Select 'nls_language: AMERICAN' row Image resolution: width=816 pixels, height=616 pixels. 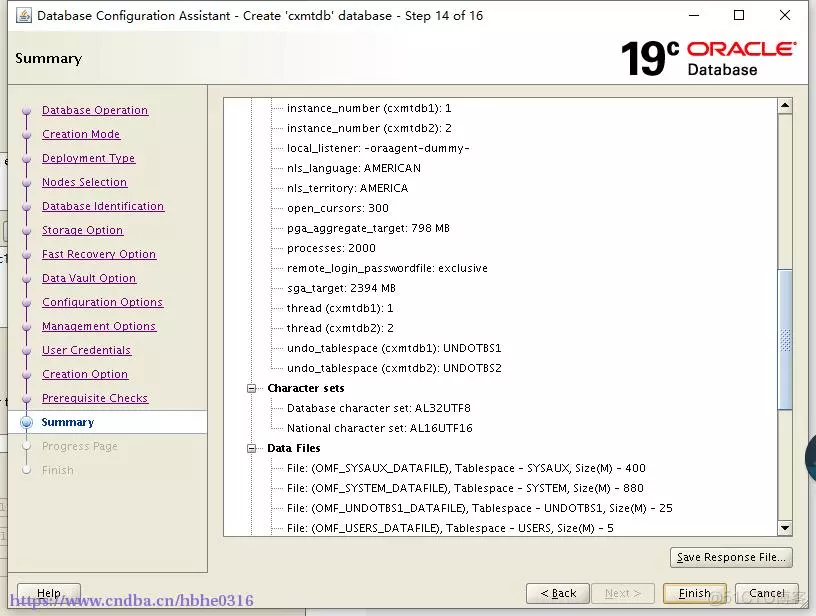[354, 168]
